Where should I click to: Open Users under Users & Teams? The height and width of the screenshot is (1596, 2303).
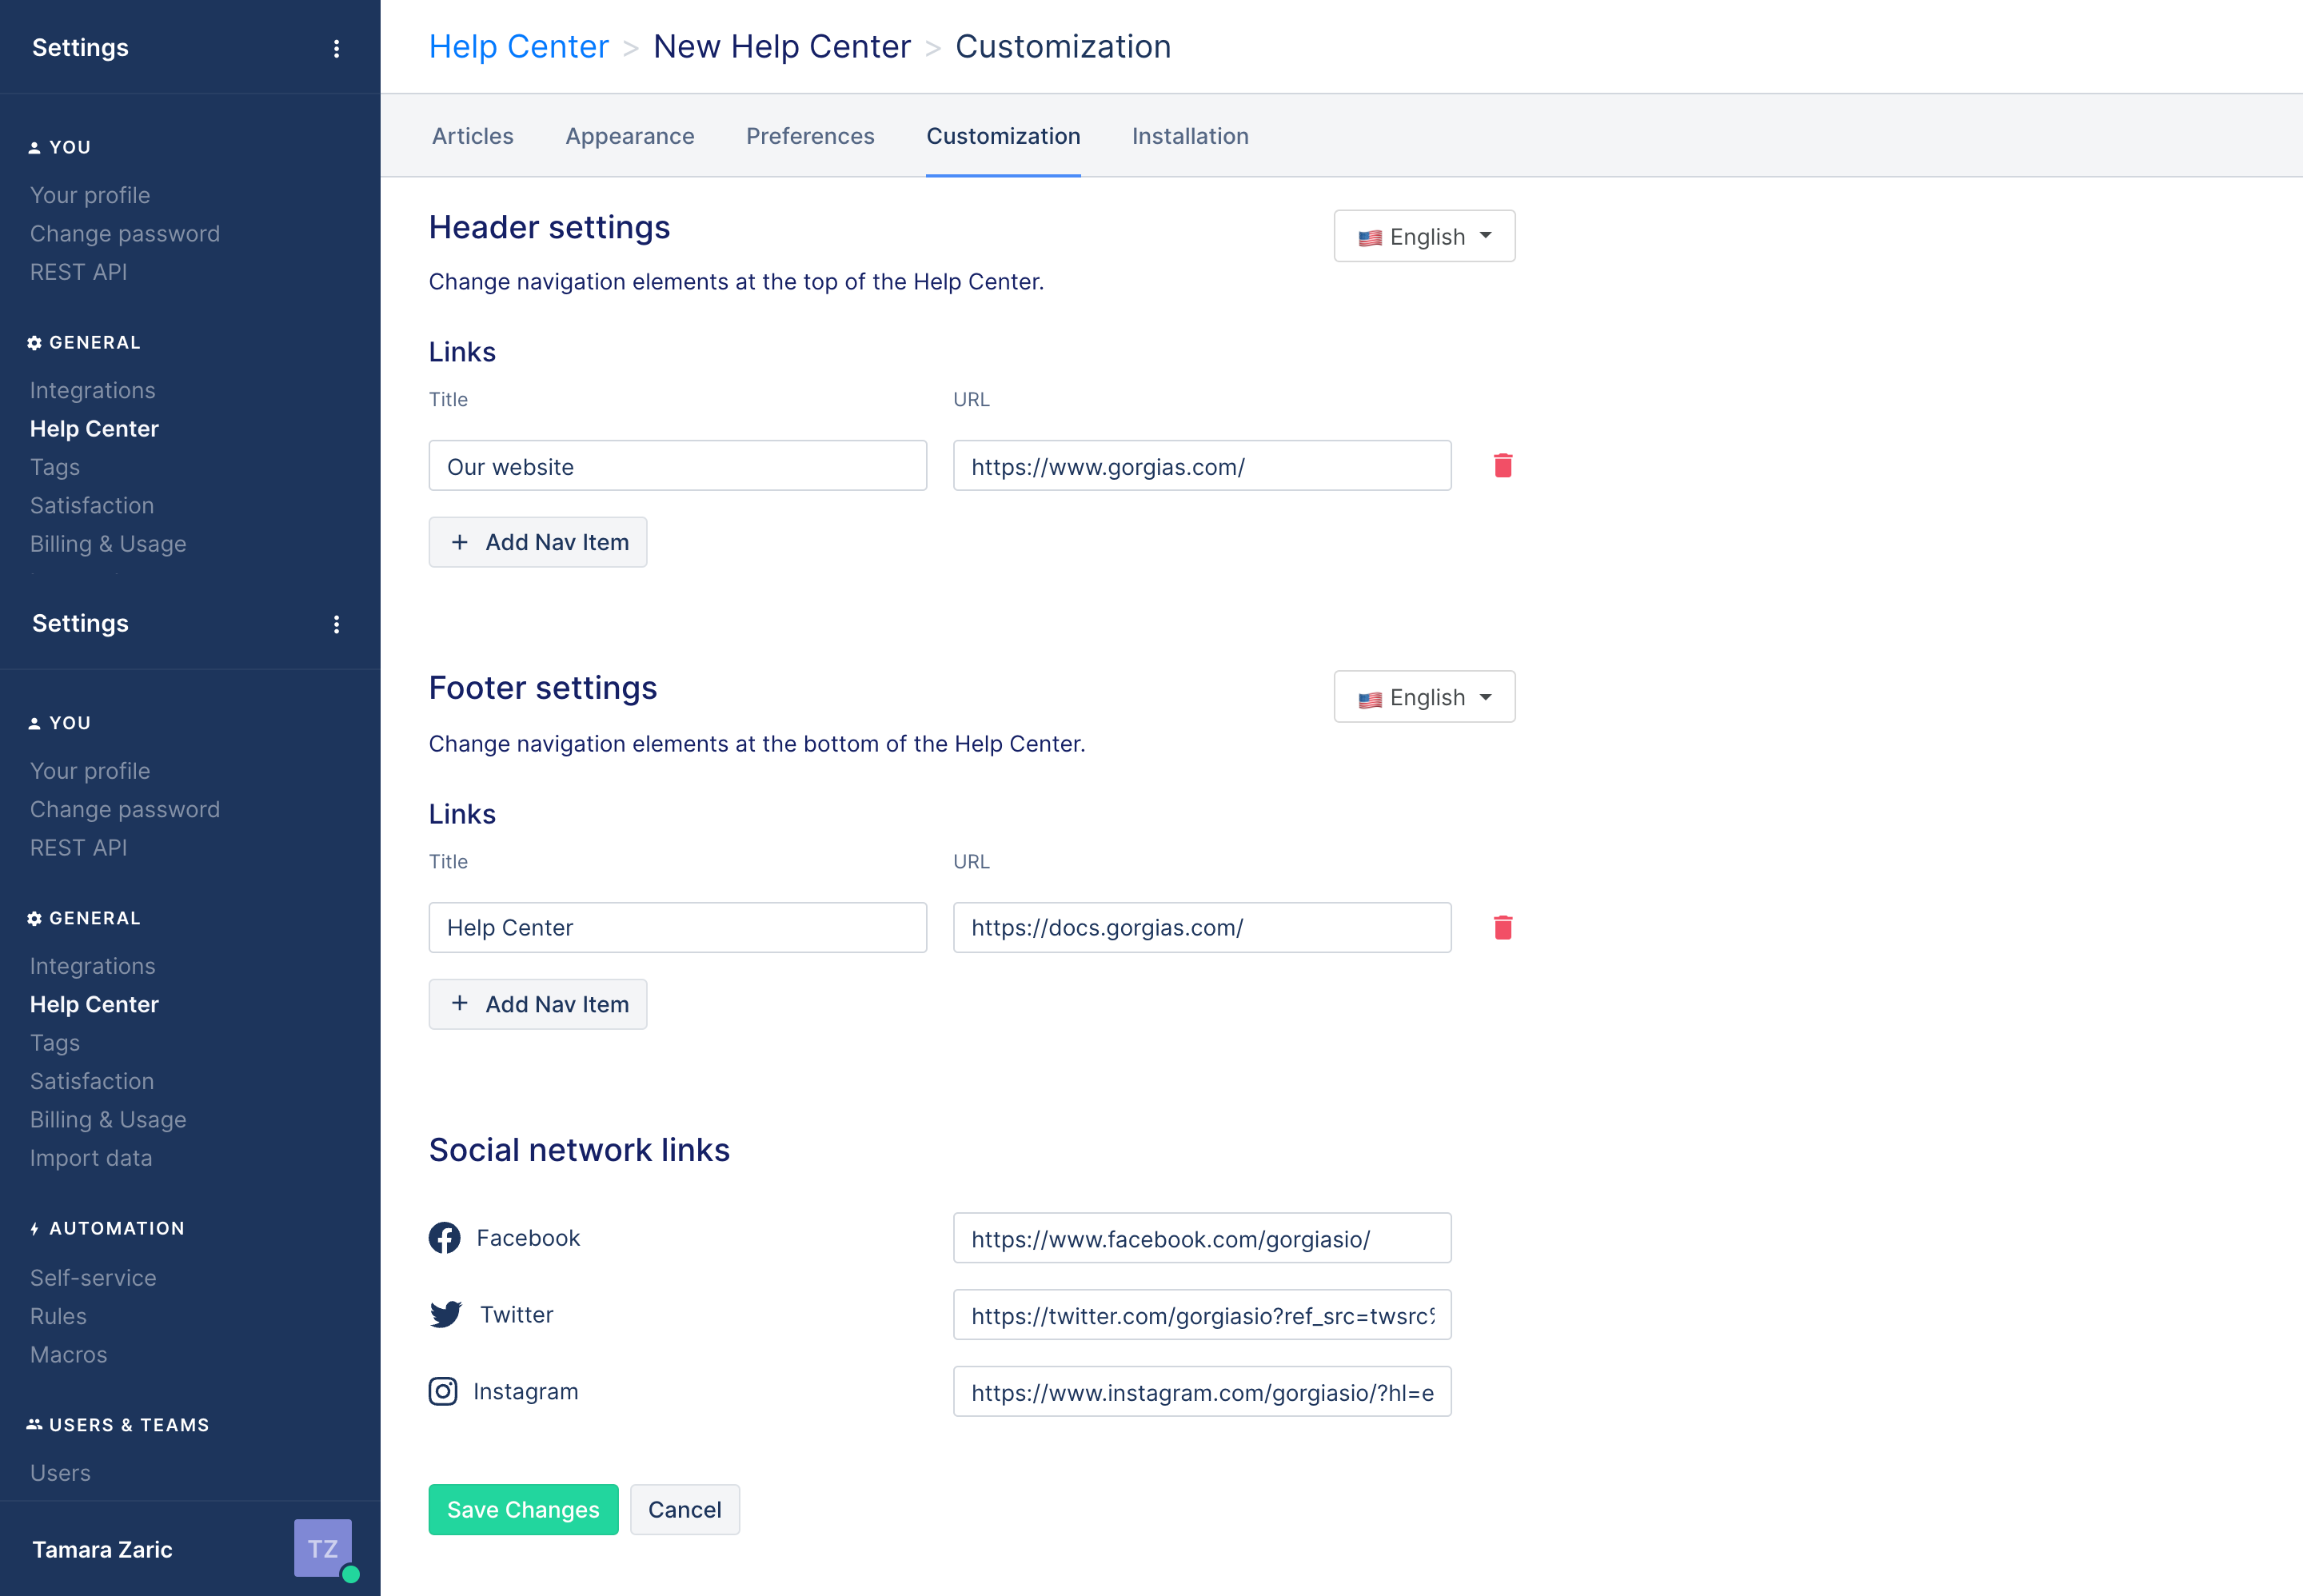click(x=60, y=1473)
